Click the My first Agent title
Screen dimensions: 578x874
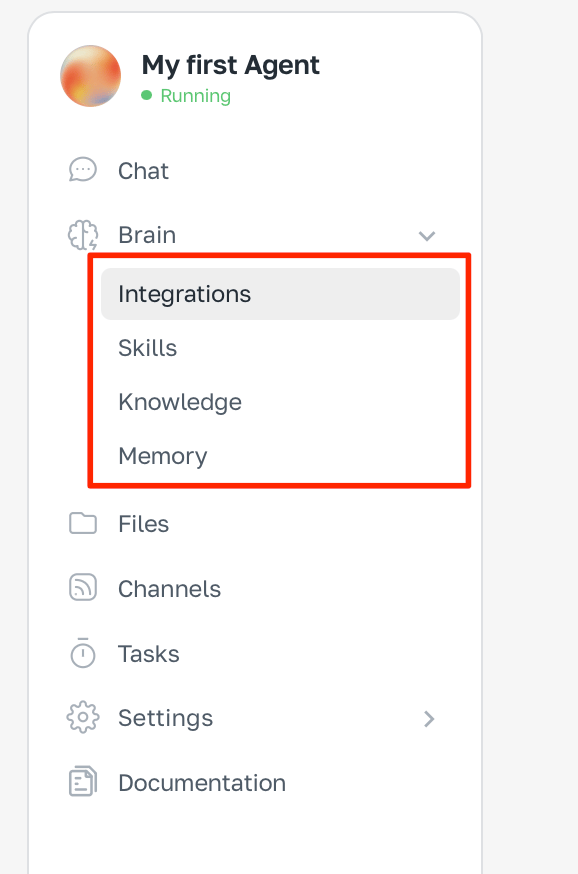click(230, 65)
